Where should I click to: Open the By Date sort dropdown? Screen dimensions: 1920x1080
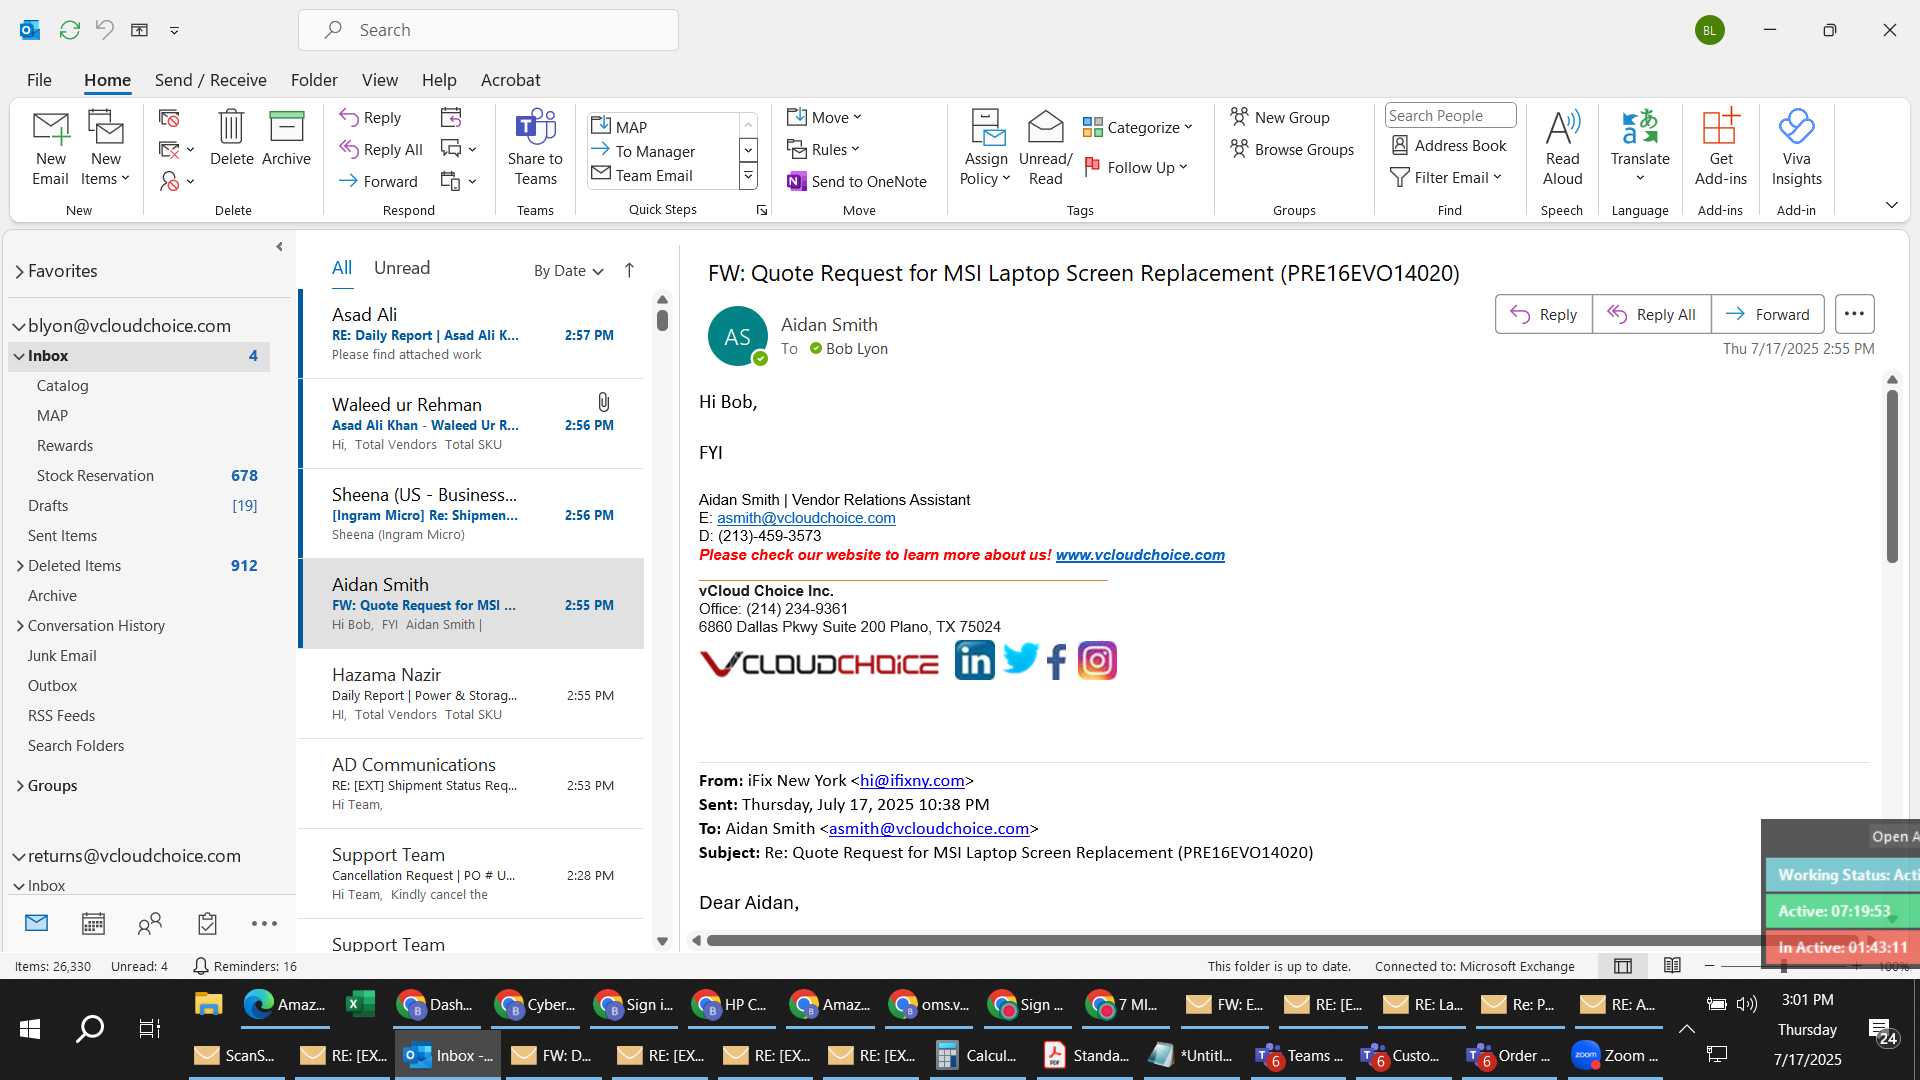[x=568, y=271]
